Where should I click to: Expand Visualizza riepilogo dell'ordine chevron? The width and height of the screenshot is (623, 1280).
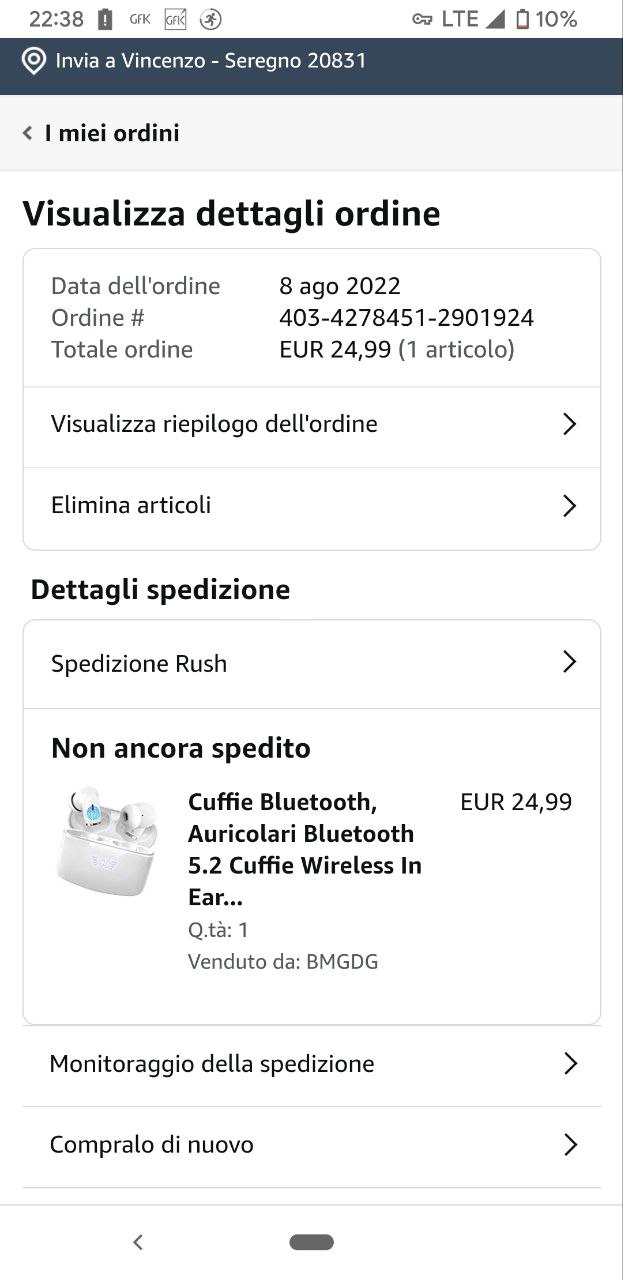point(569,424)
